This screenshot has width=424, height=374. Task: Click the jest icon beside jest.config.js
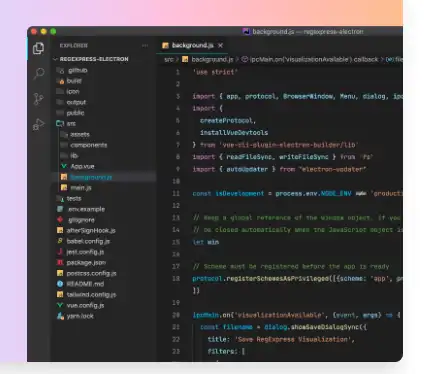[x=60, y=251]
